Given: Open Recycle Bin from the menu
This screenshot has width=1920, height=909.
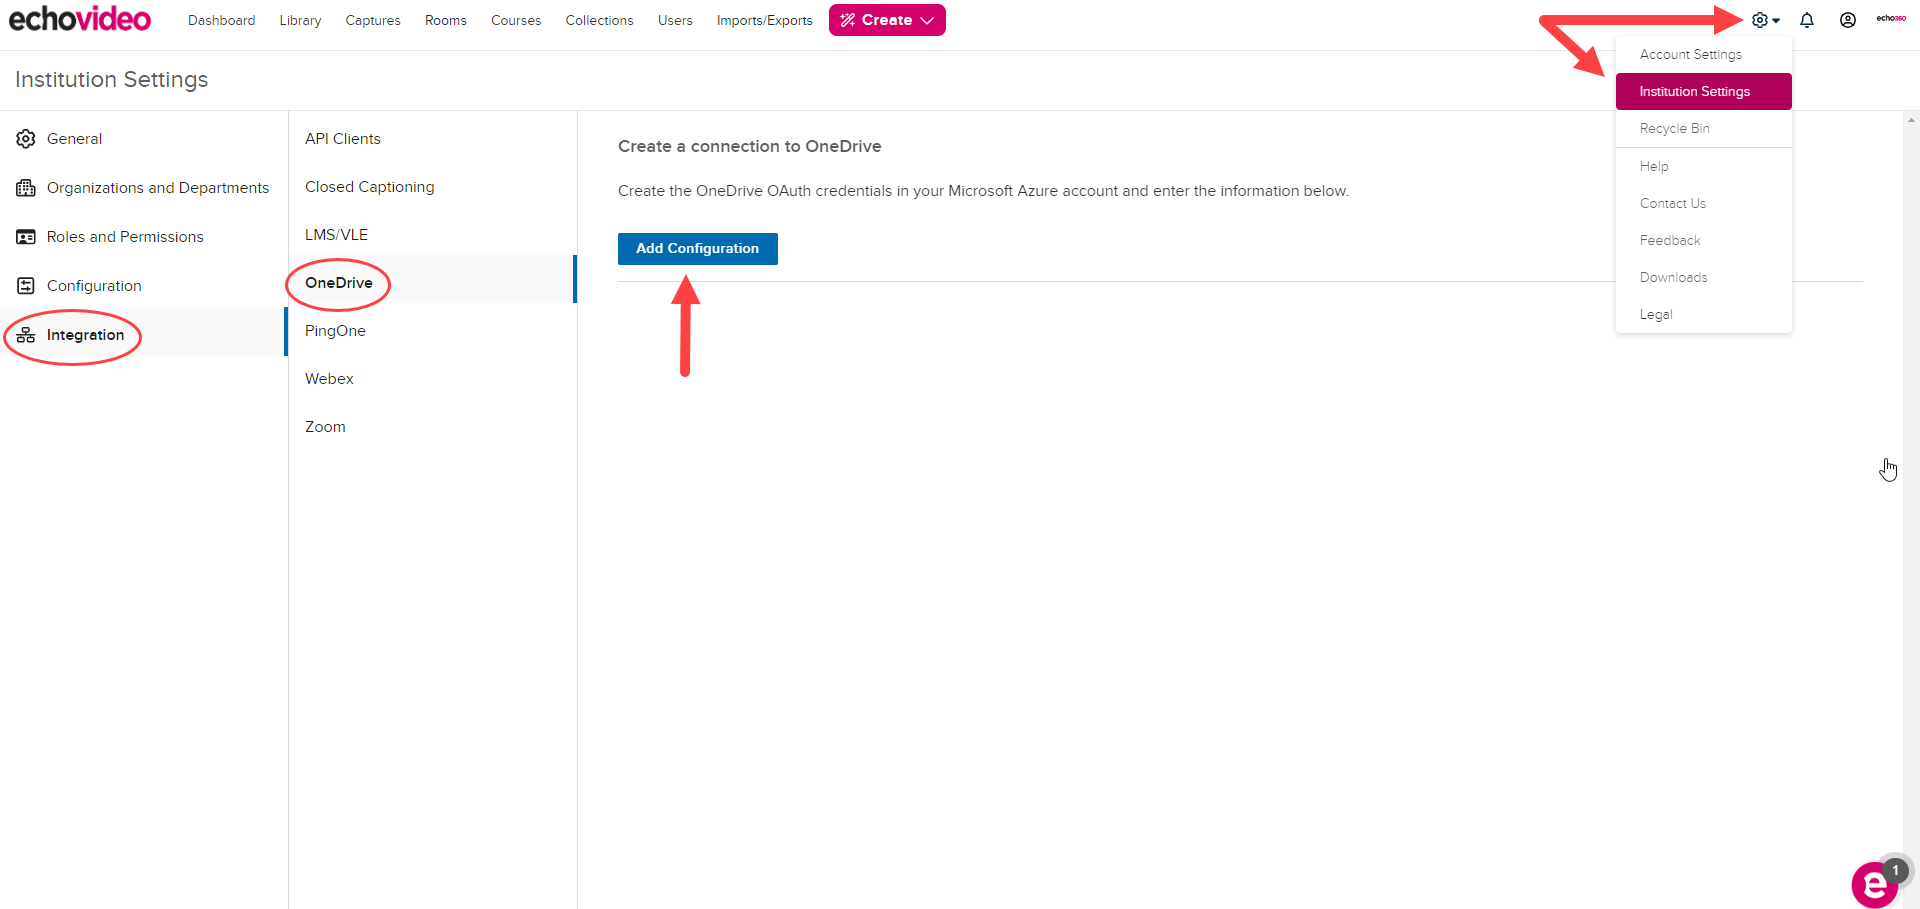Looking at the screenshot, I should 1704,128.
